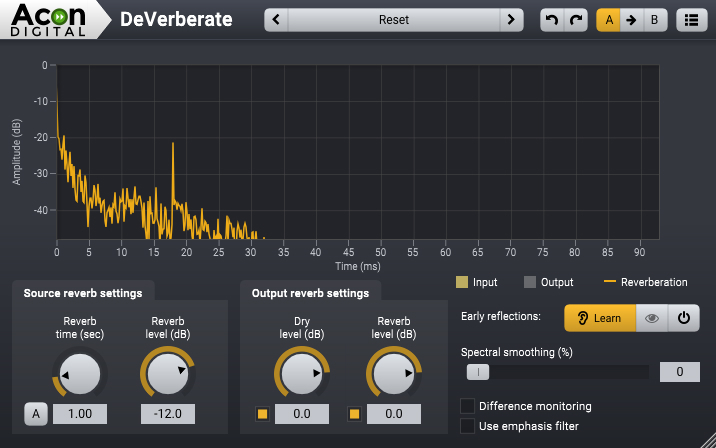Click automatic reverb time A button

tap(35, 414)
